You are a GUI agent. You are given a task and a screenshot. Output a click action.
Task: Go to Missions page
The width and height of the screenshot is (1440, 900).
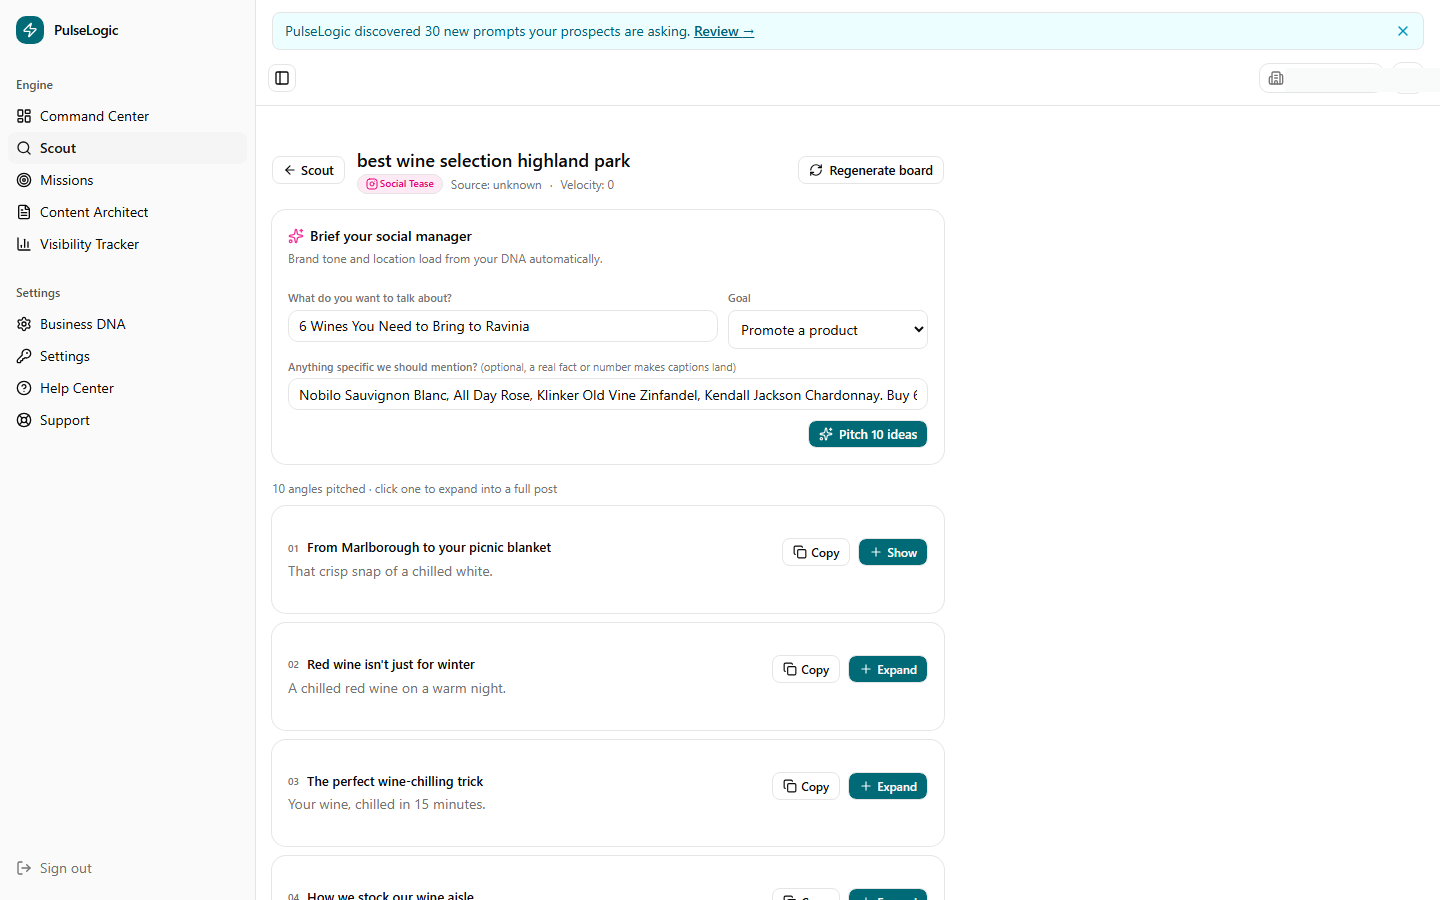pos(127,180)
